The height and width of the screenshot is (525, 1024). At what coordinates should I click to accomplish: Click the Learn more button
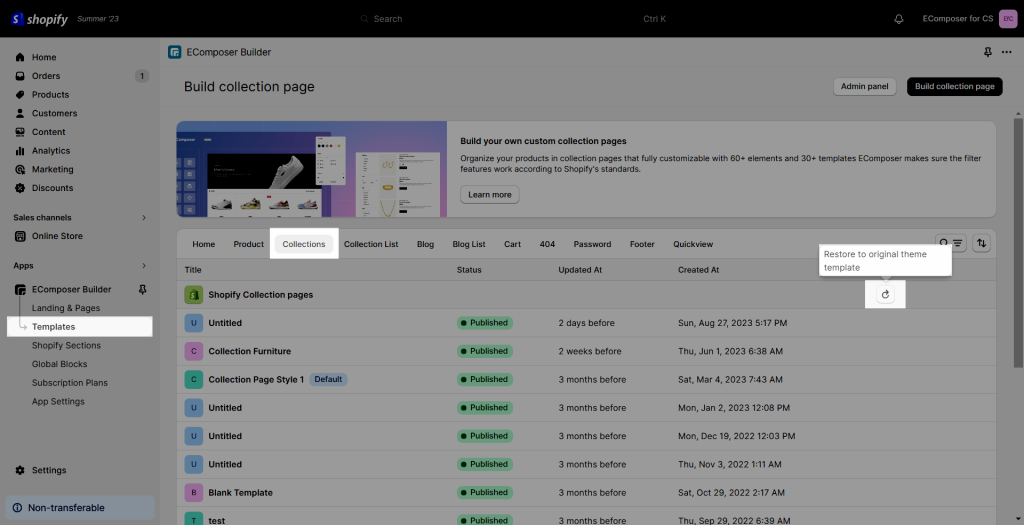tap(490, 195)
